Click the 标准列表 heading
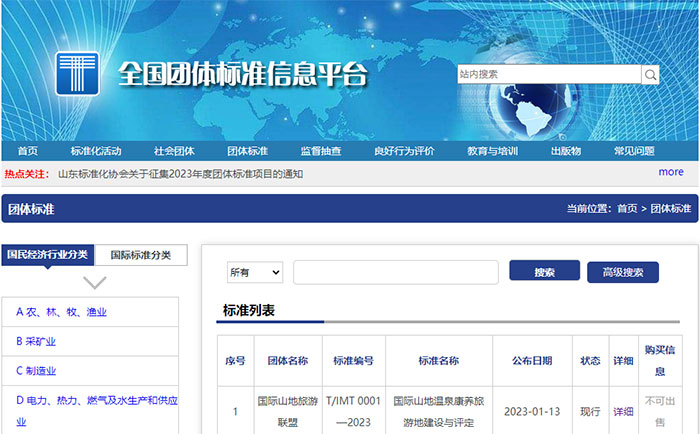 click(x=249, y=310)
